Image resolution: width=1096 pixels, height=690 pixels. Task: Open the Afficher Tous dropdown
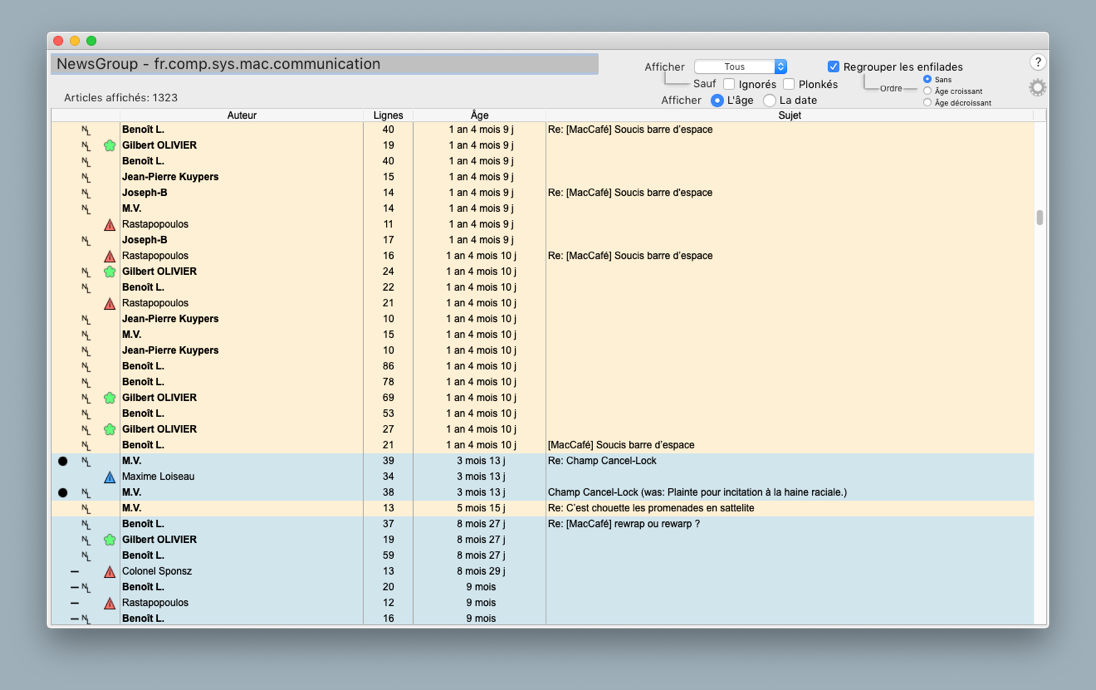pos(740,67)
